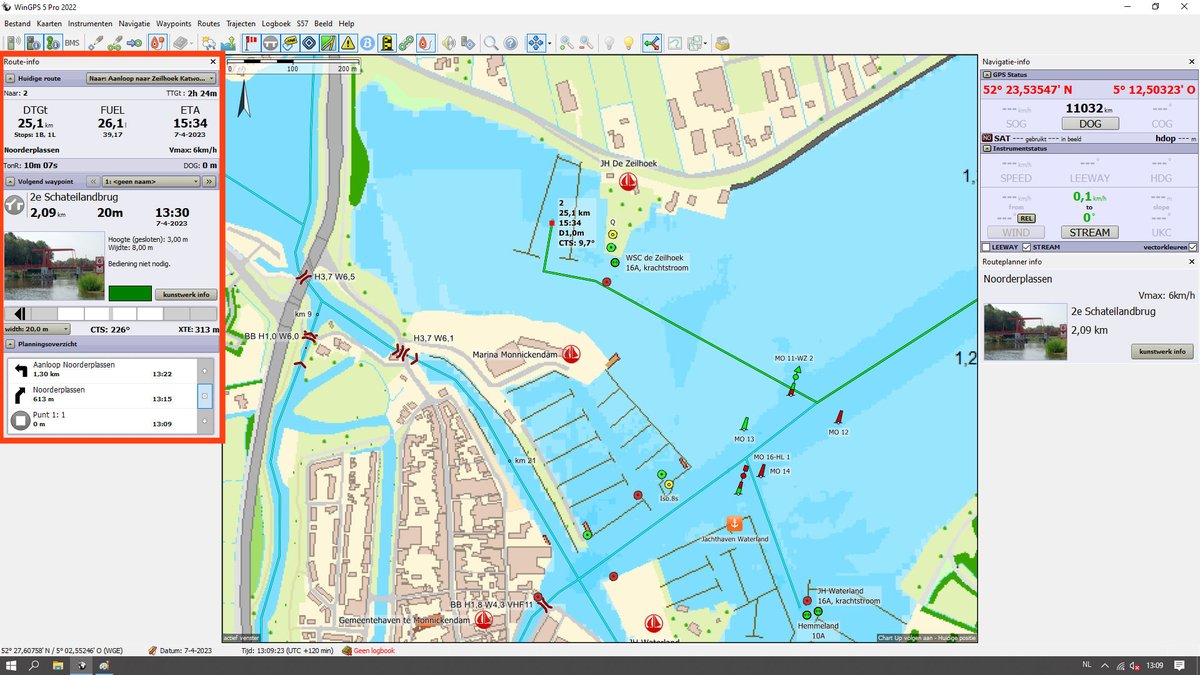The image size is (1200, 675).
Task: Click the orange Jachthaven Waterland anchor symbol
Action: 733,524
